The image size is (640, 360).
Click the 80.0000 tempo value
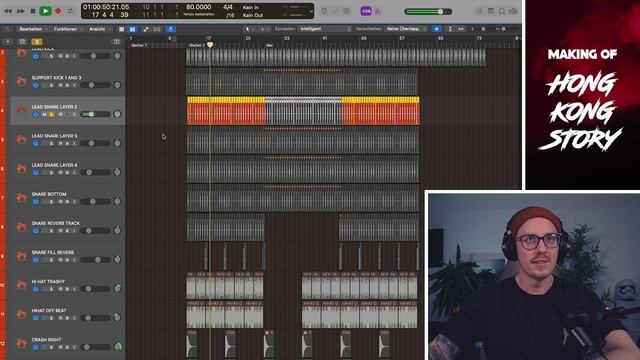[199, 7]
